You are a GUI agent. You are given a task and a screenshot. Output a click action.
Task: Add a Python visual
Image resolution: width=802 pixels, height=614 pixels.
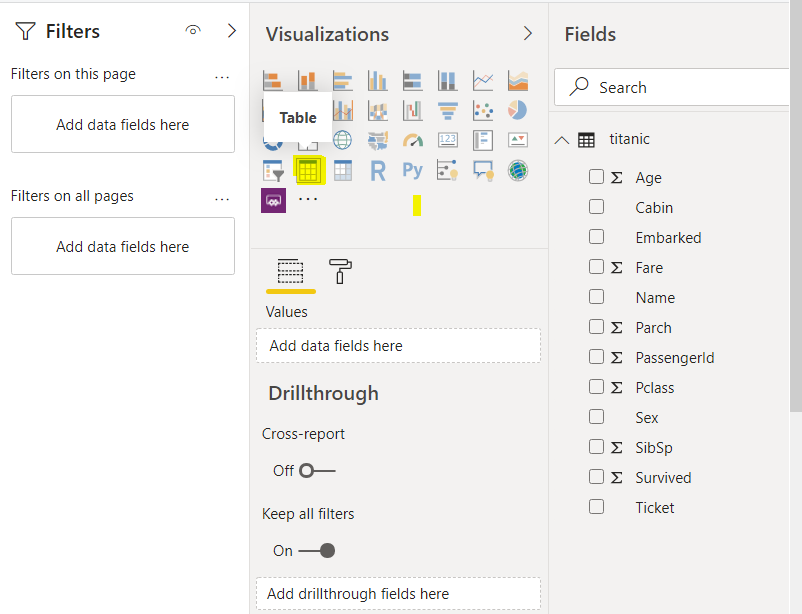[x=412, y=171]
